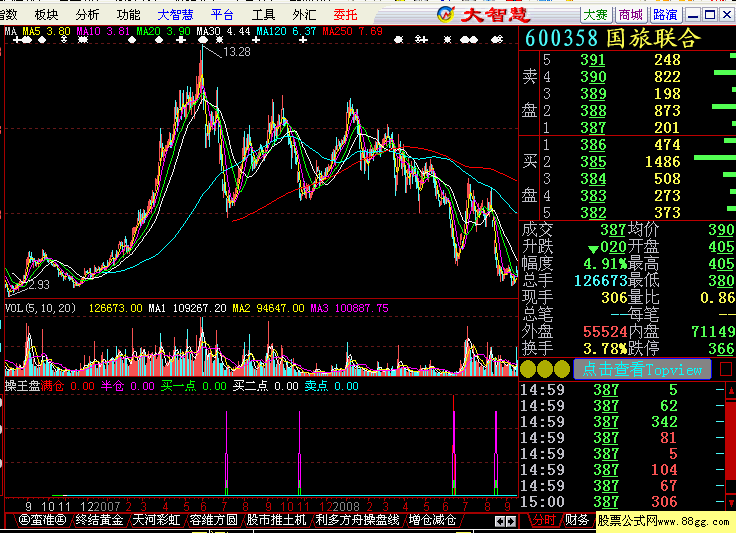
Task: Open the red 委托 menu
Action: pyautogui.click(x=345, y=15)
